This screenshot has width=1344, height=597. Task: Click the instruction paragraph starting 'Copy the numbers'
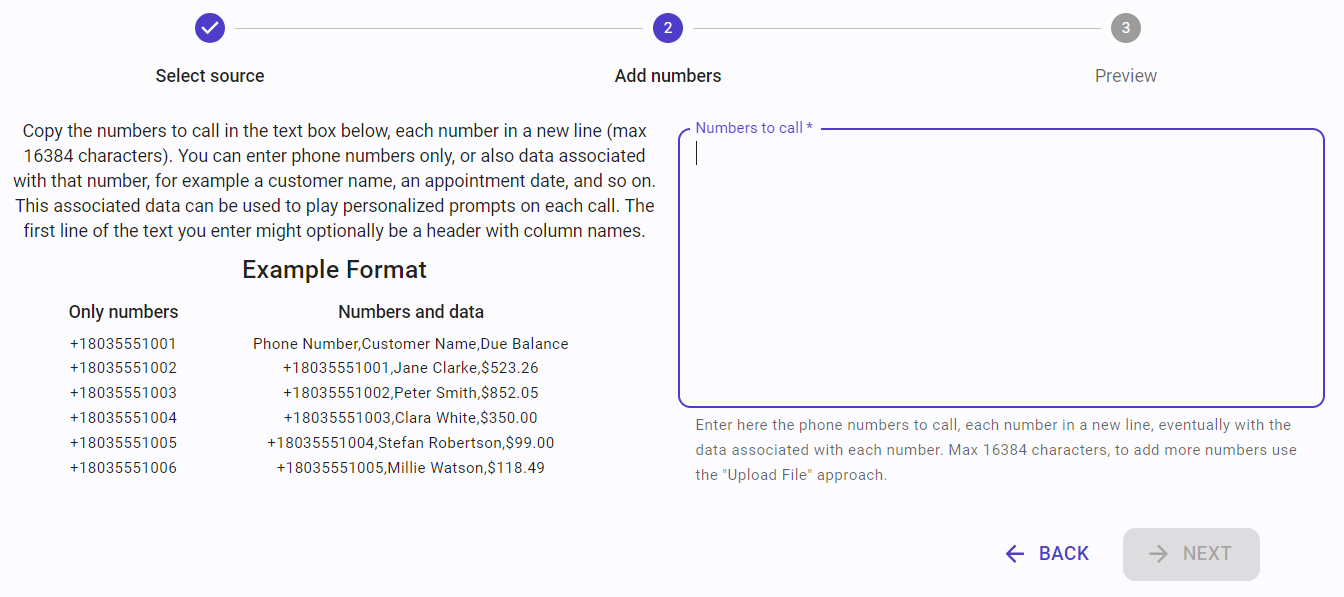(x=334, y=181)
